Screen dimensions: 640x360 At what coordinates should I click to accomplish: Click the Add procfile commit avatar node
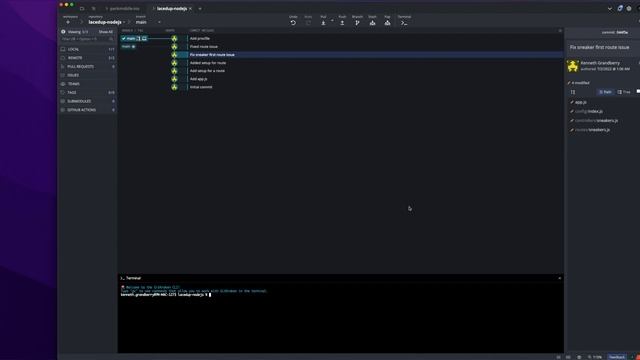coord(174,38)
